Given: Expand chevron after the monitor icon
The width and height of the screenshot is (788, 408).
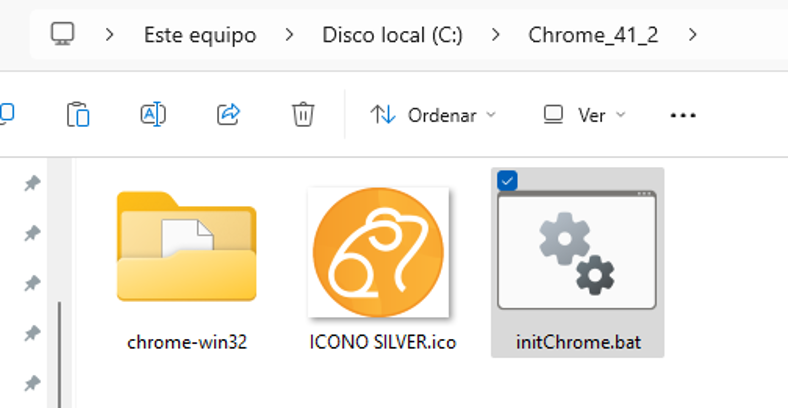Looking at the screenshot, I should [x=109, y=35].
